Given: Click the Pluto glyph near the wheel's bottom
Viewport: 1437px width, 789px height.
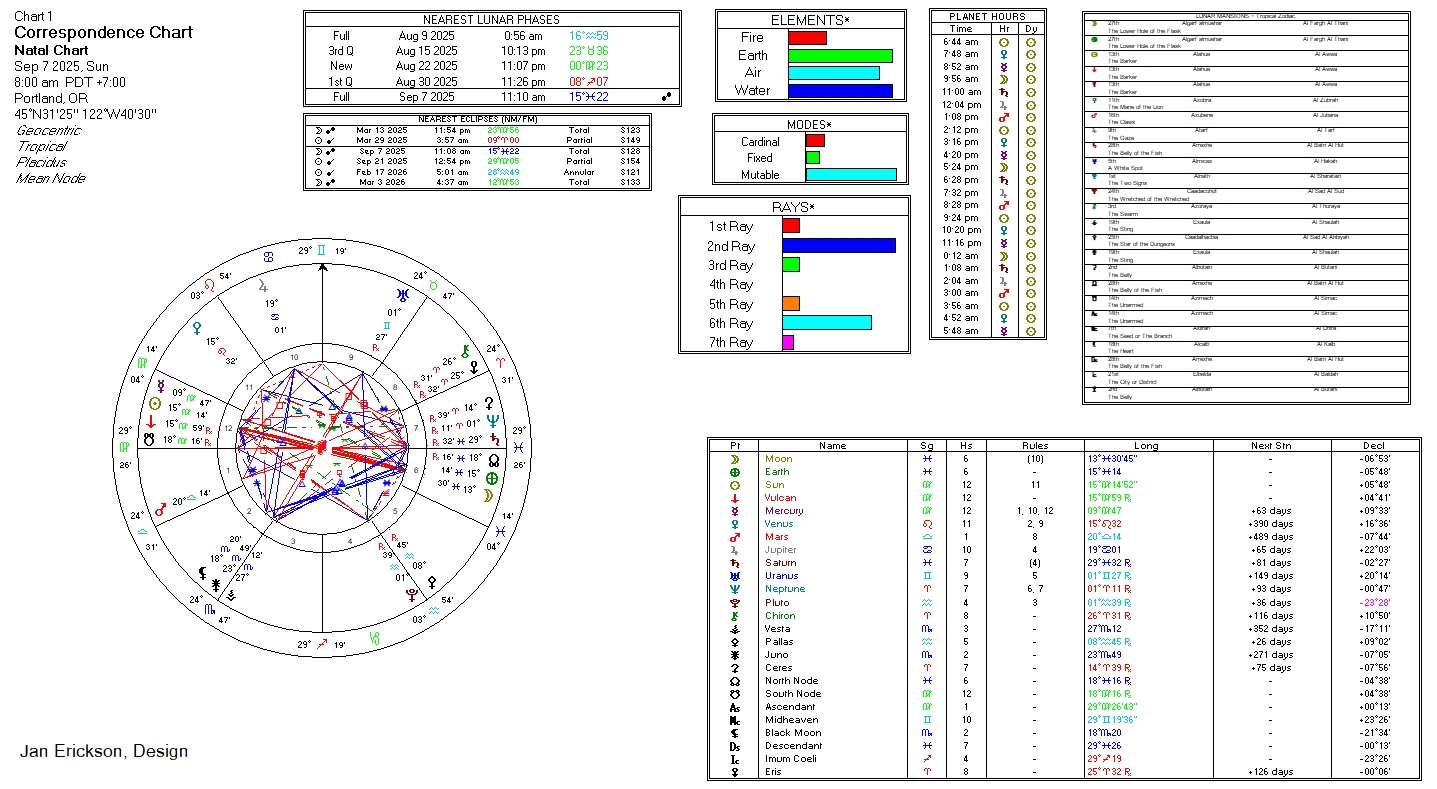Looking at the screenshot, I should [x=411, y=594].
